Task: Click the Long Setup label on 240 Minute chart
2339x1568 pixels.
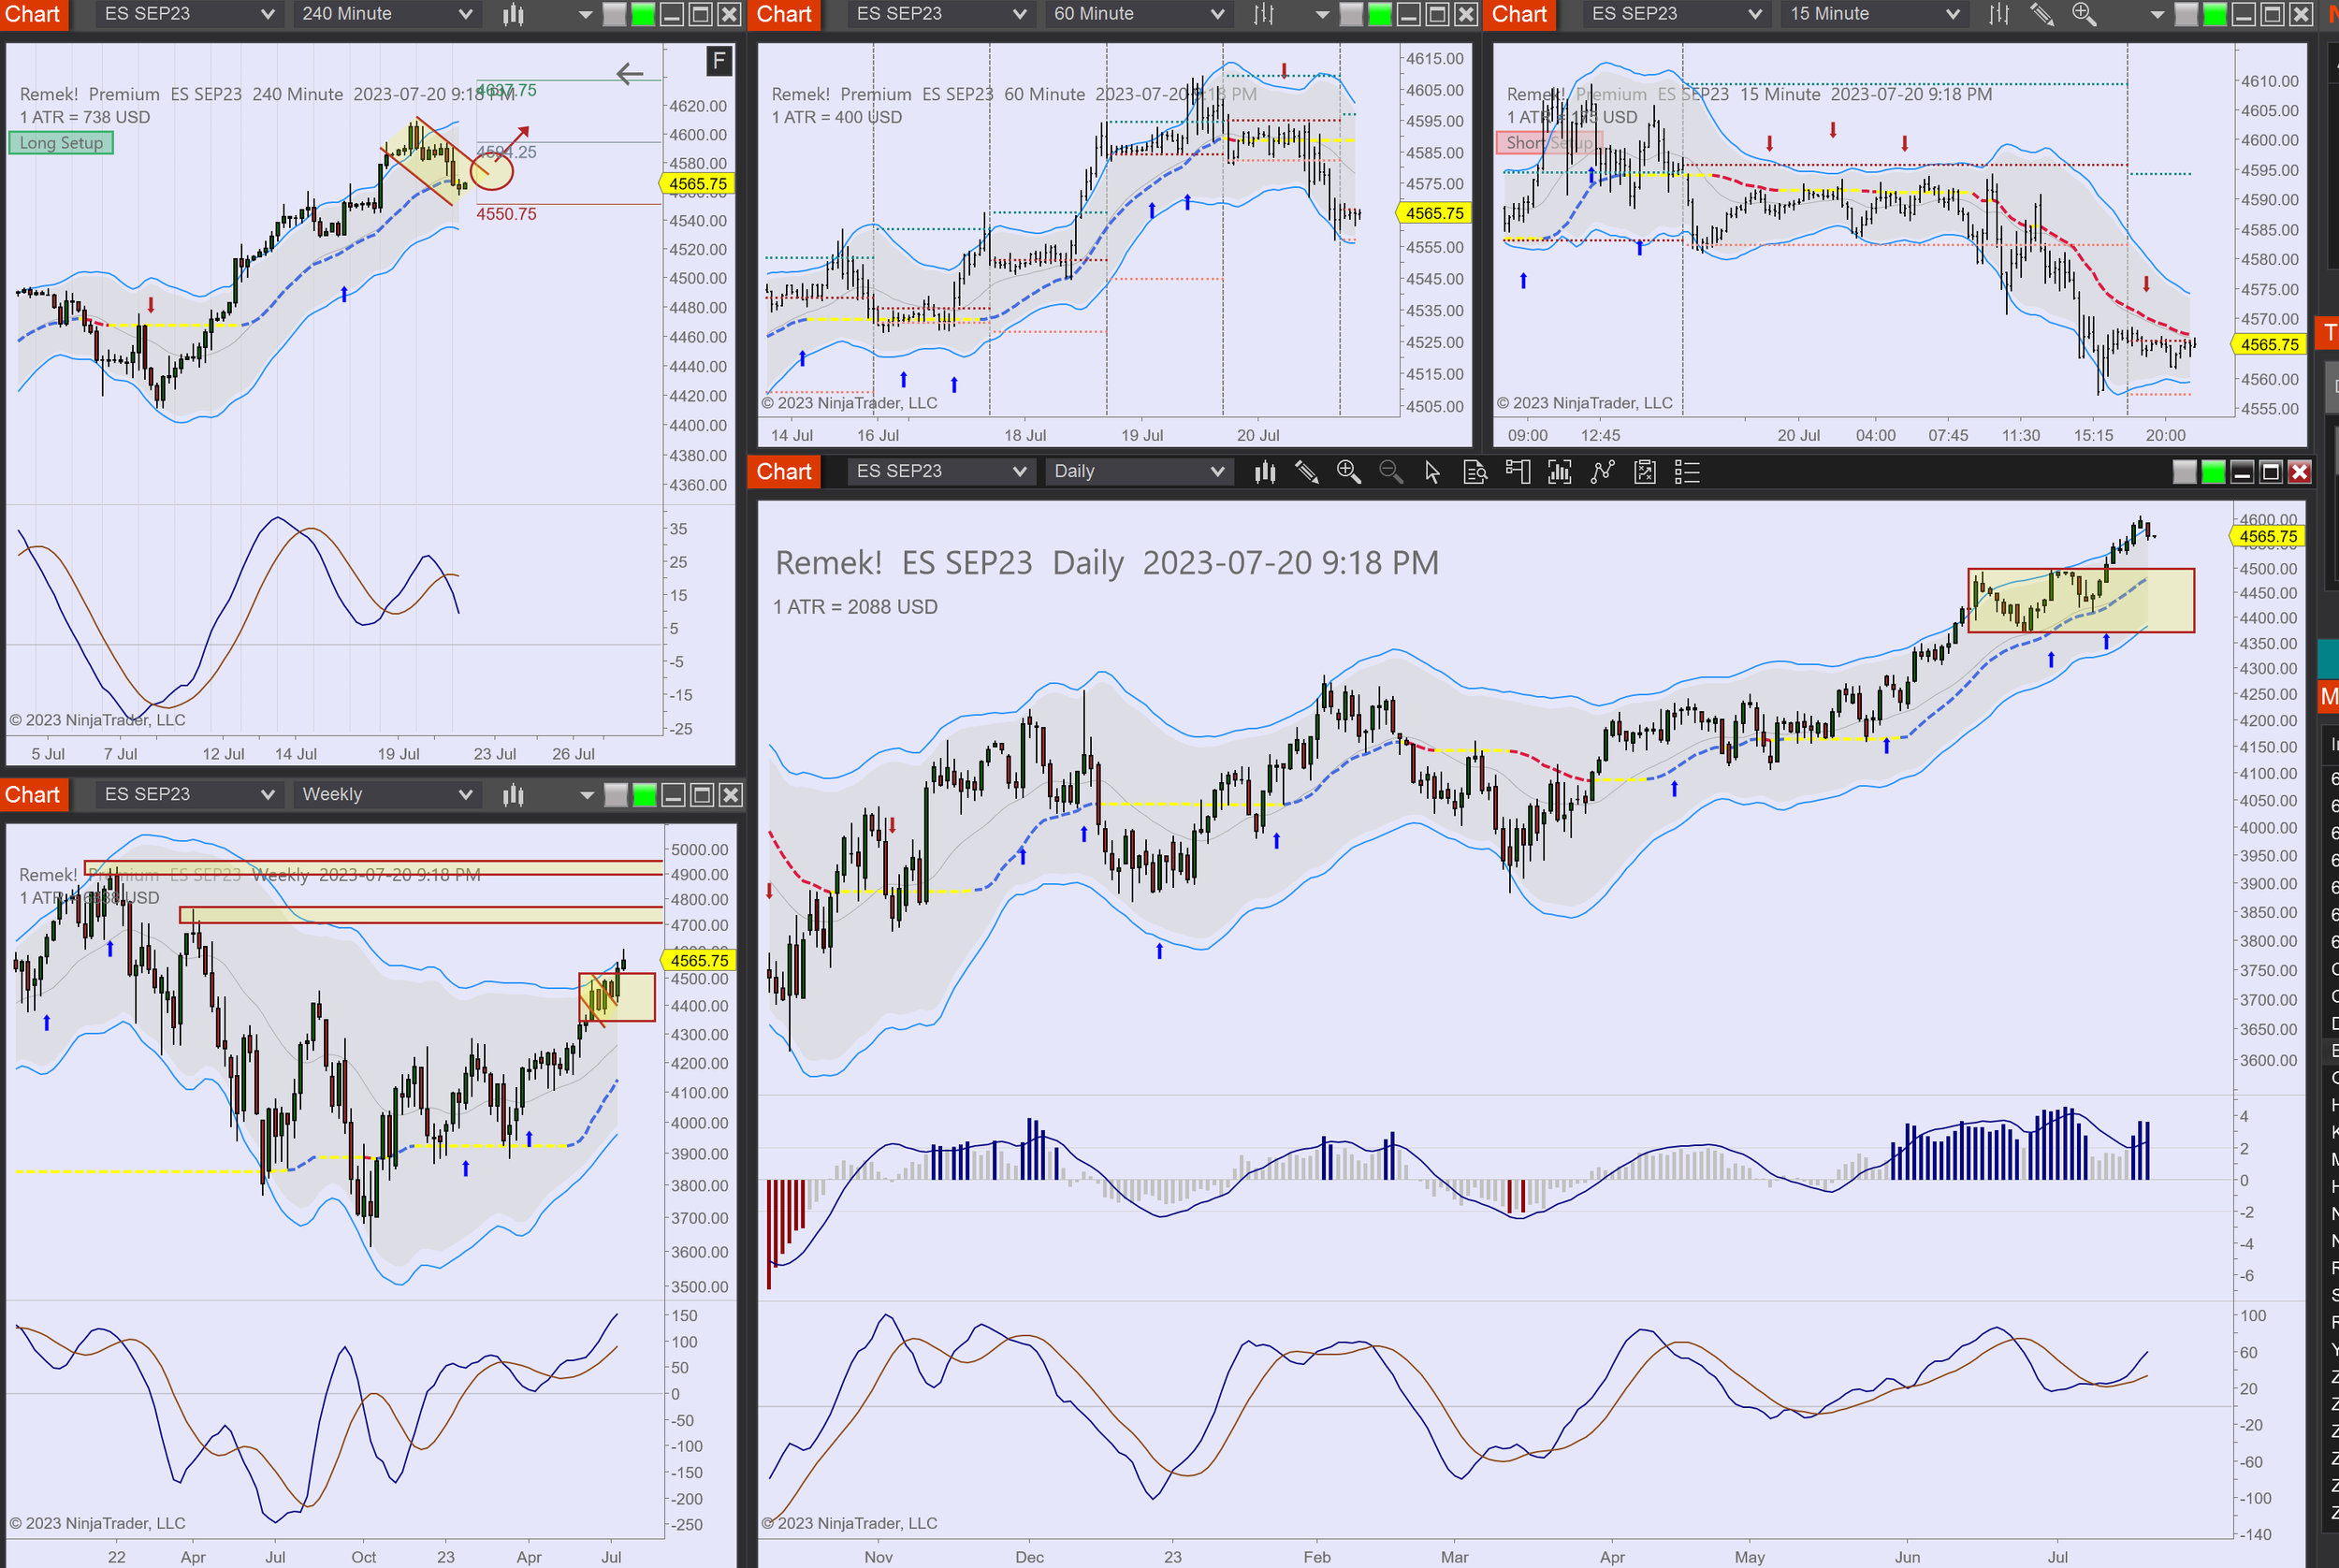Action: (x=62, y=143)
